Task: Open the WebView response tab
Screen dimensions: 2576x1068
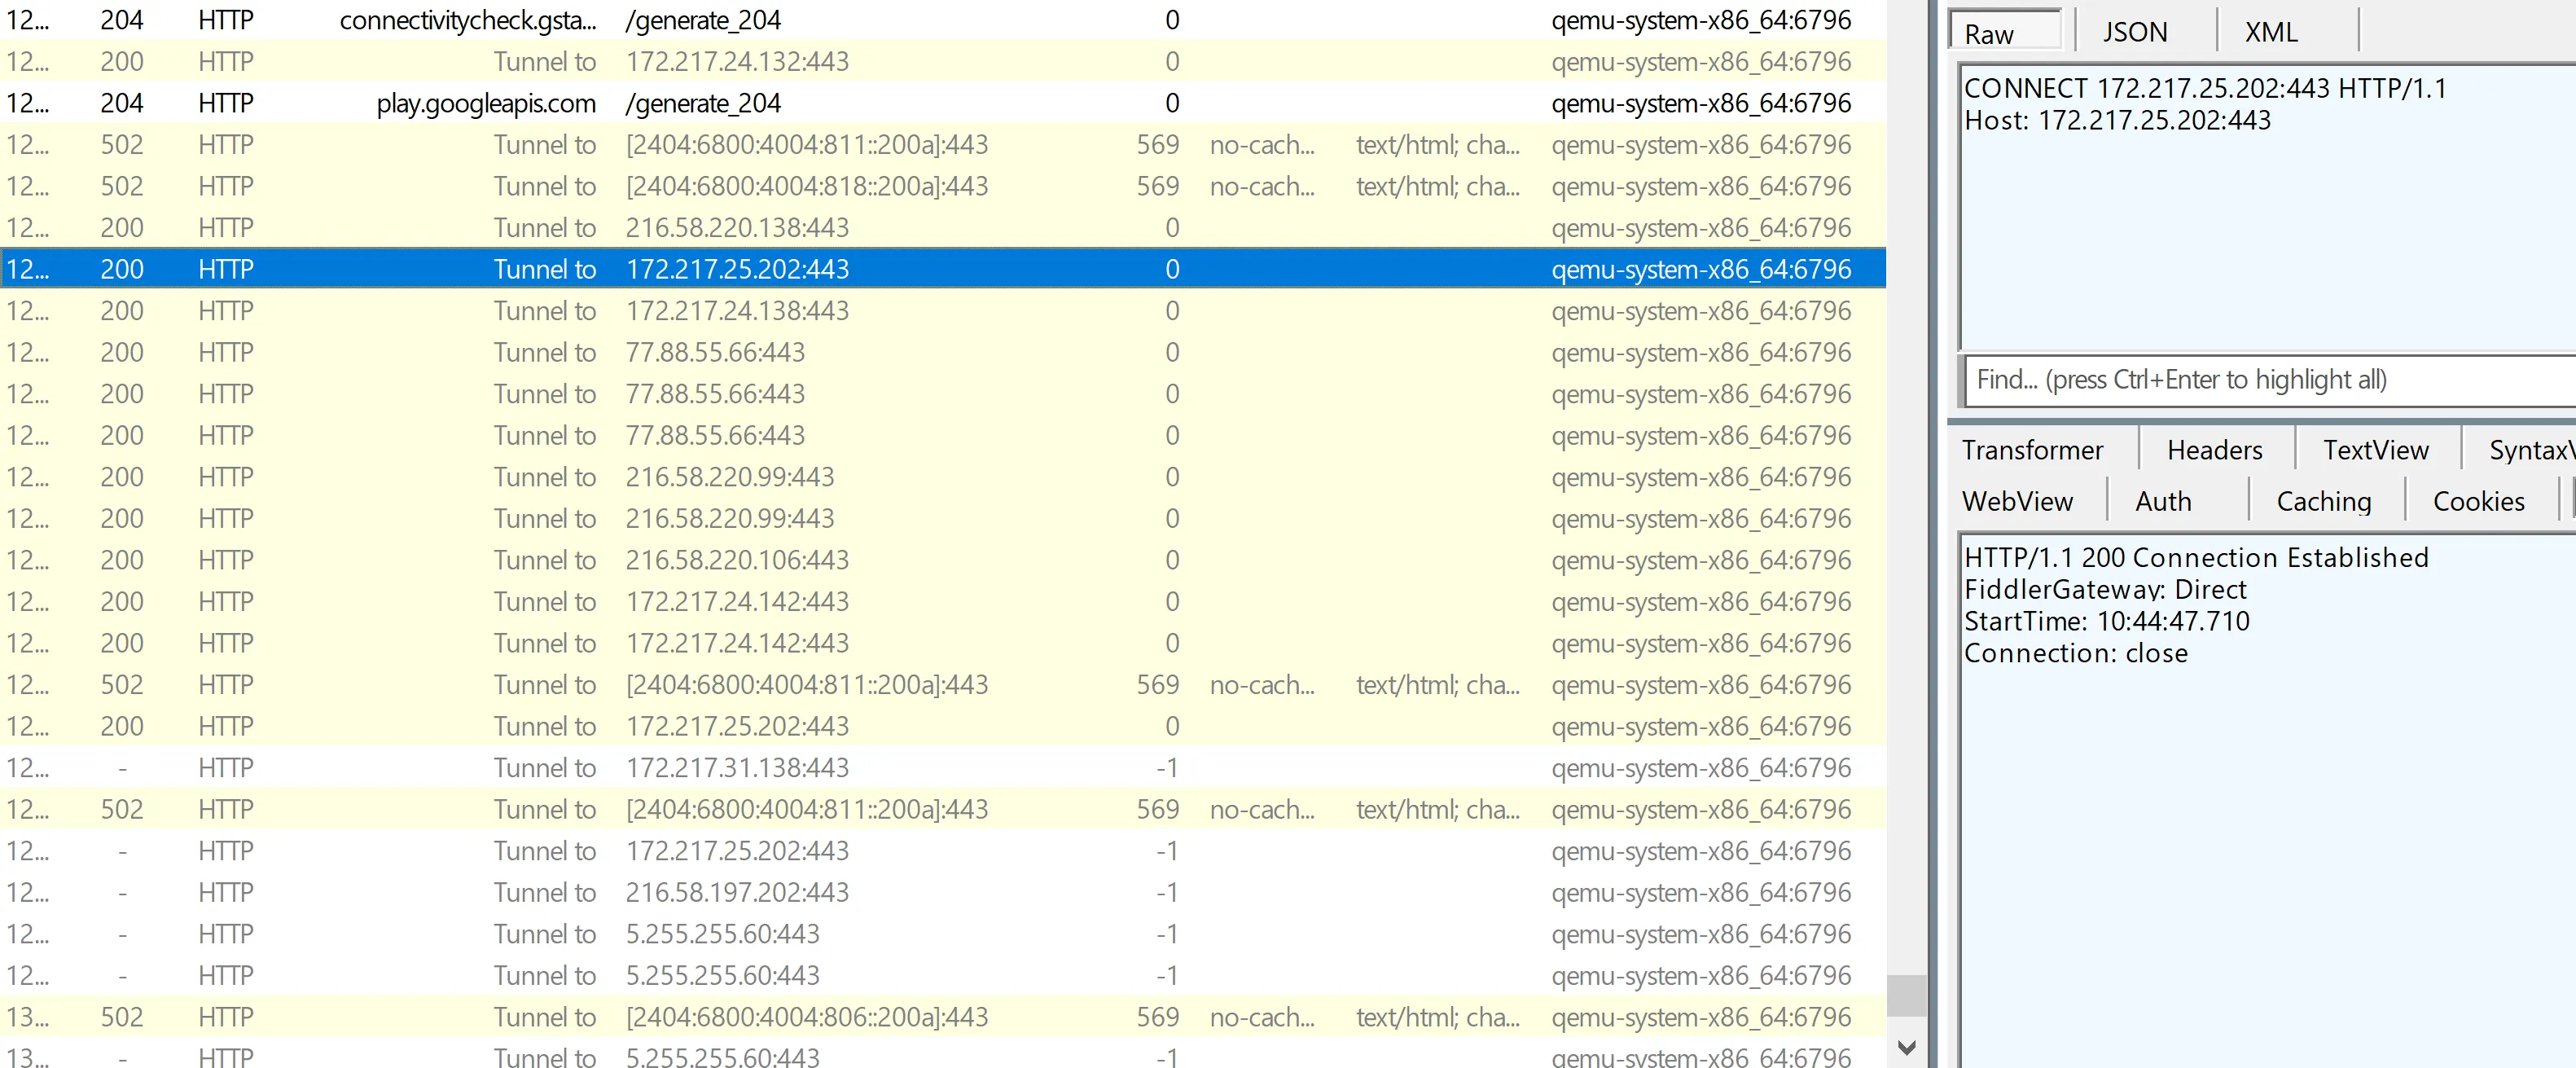Action: [2017, 501]
